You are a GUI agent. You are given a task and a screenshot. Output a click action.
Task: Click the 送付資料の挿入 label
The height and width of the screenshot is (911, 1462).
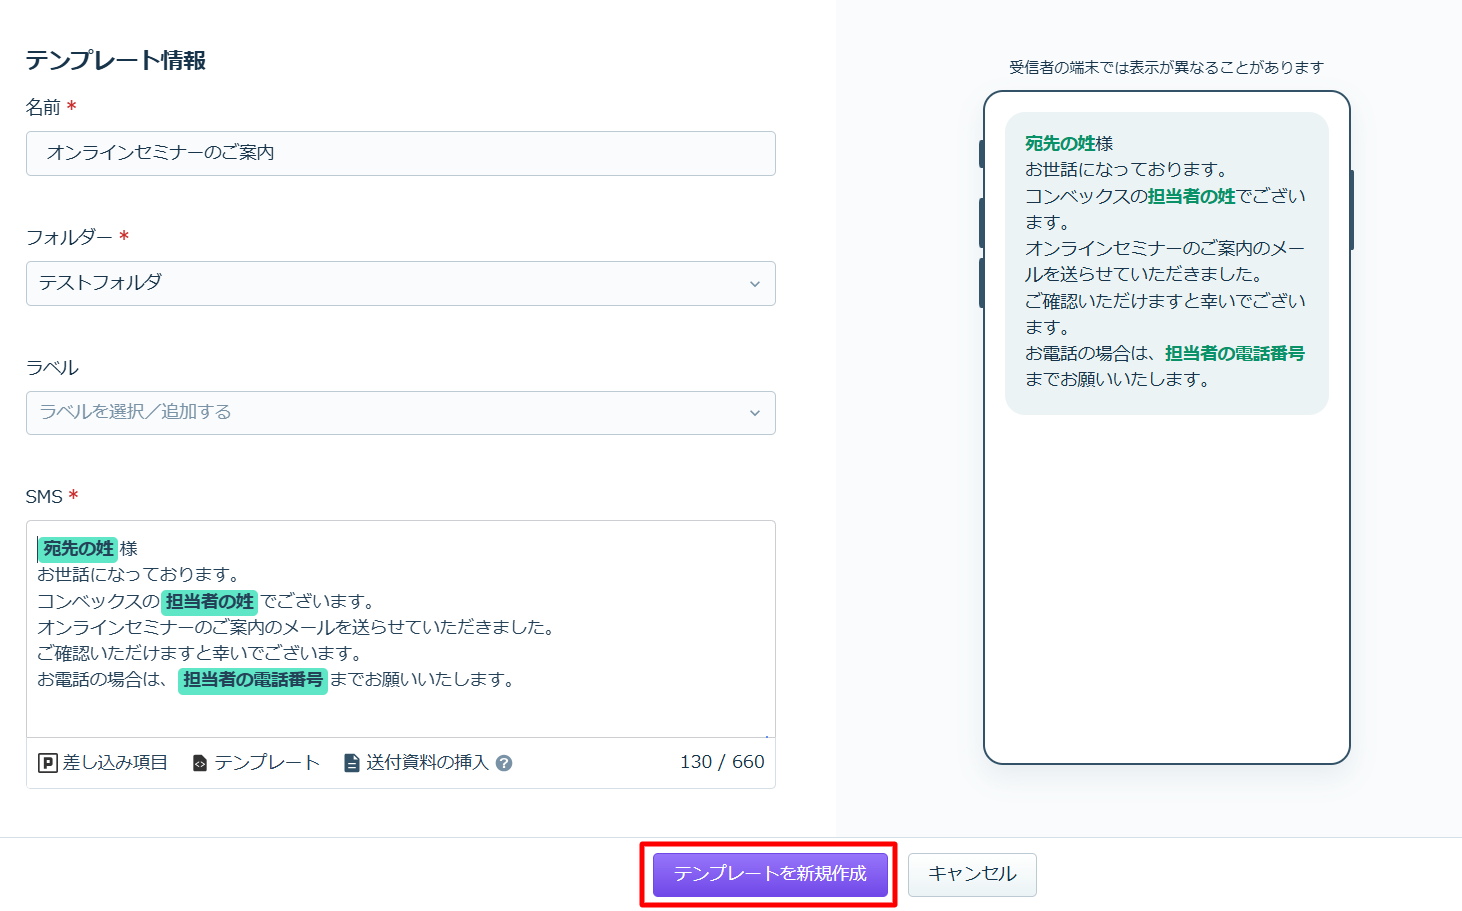[427, 763]
